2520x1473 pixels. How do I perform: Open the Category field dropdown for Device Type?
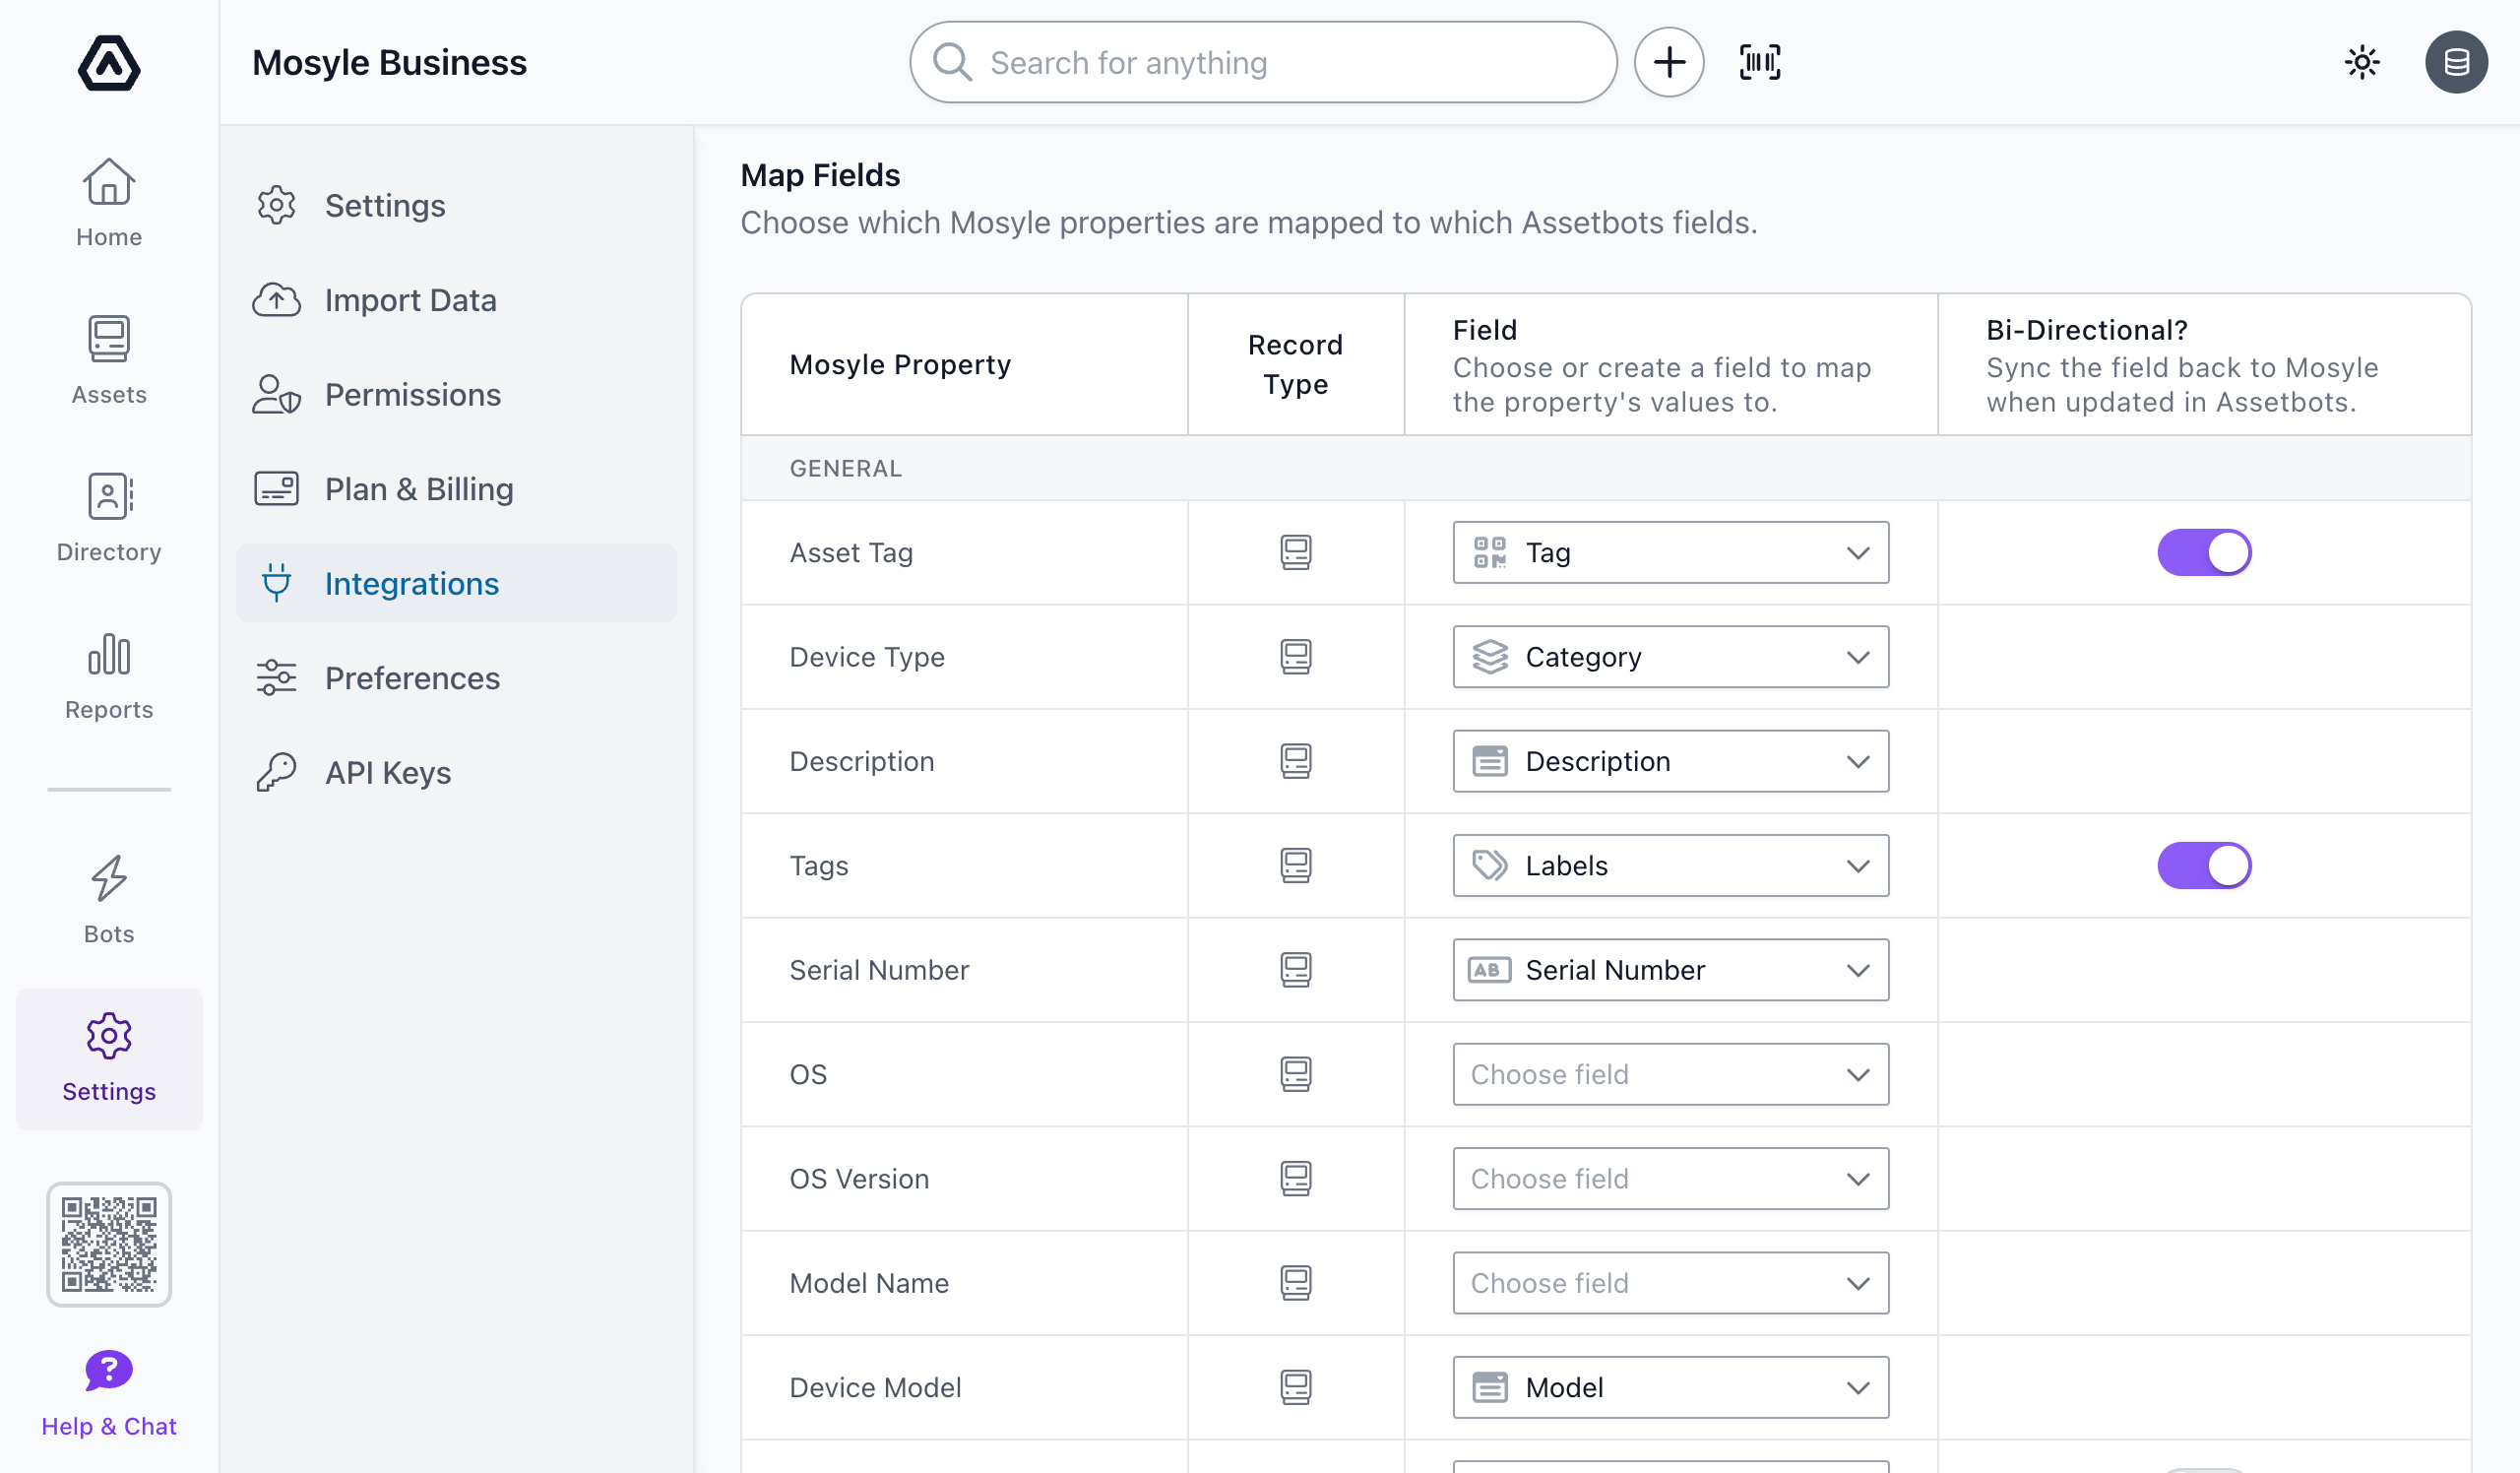tap(1670, 657)
